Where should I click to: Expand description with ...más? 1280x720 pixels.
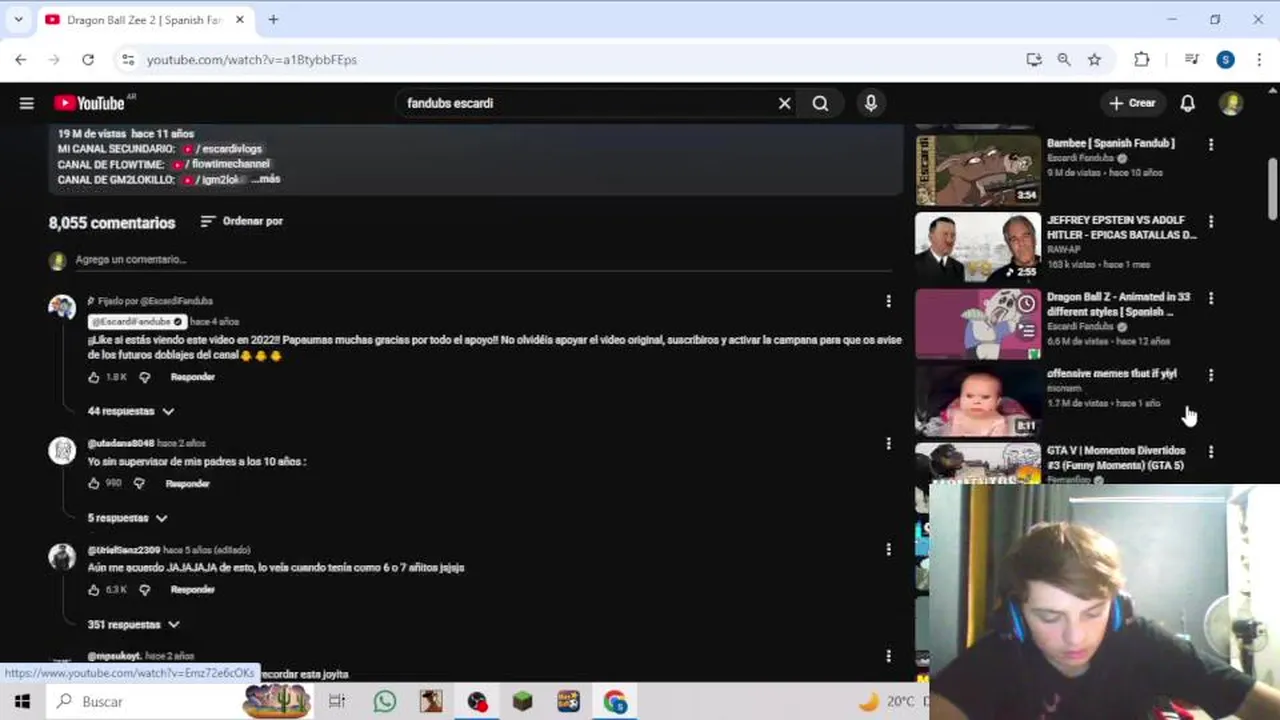[x=265, y=179]
